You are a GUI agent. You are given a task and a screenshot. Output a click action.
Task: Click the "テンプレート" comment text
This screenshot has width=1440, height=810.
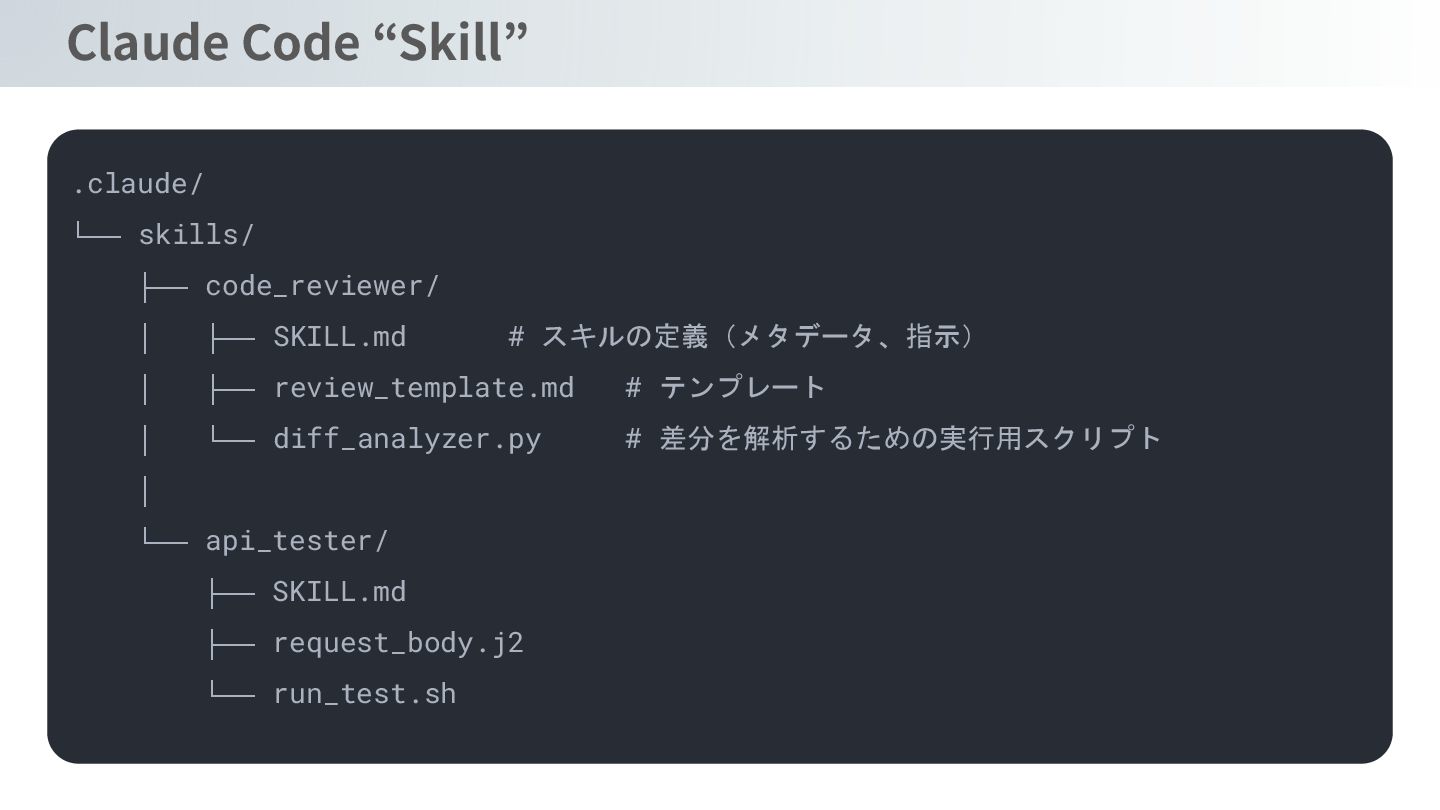(743, 388)
